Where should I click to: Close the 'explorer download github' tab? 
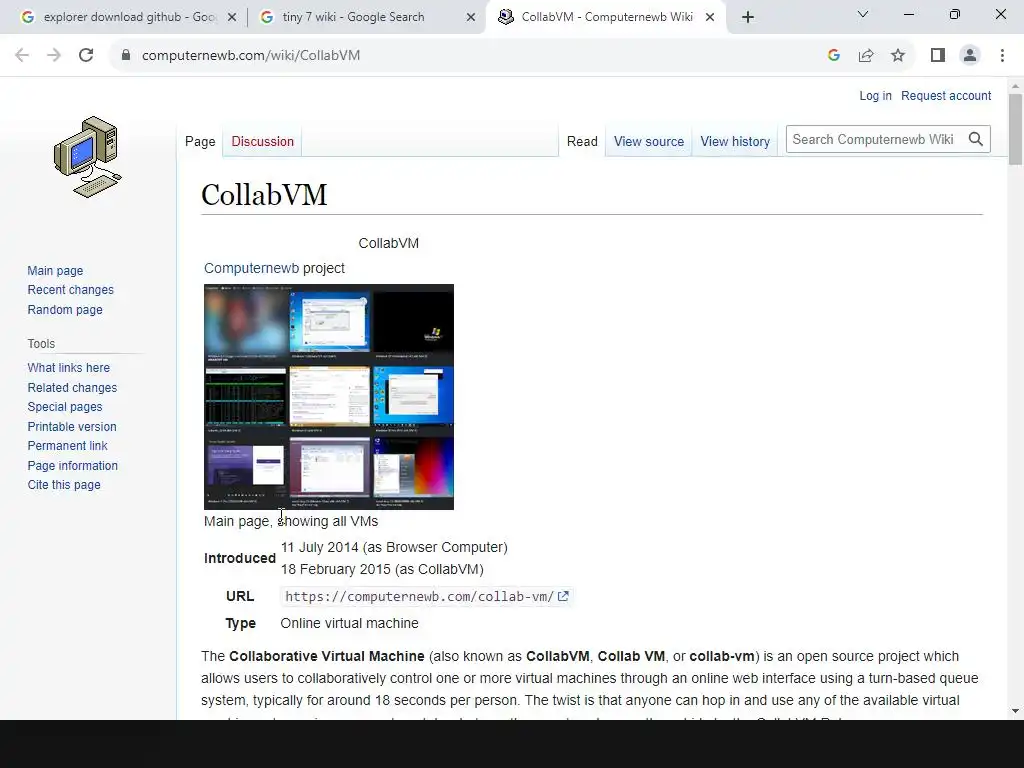click(232, 17)
